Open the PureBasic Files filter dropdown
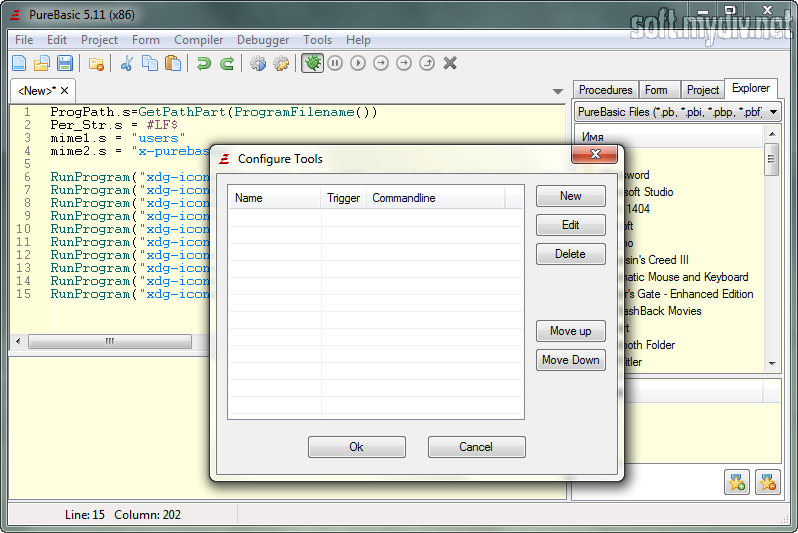The width and height of the screenshot is (798, 533). point(678,111)
